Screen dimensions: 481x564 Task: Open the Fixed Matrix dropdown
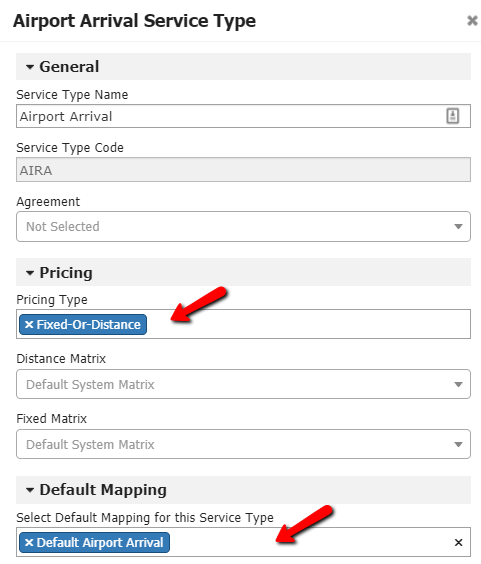(243, 444)
